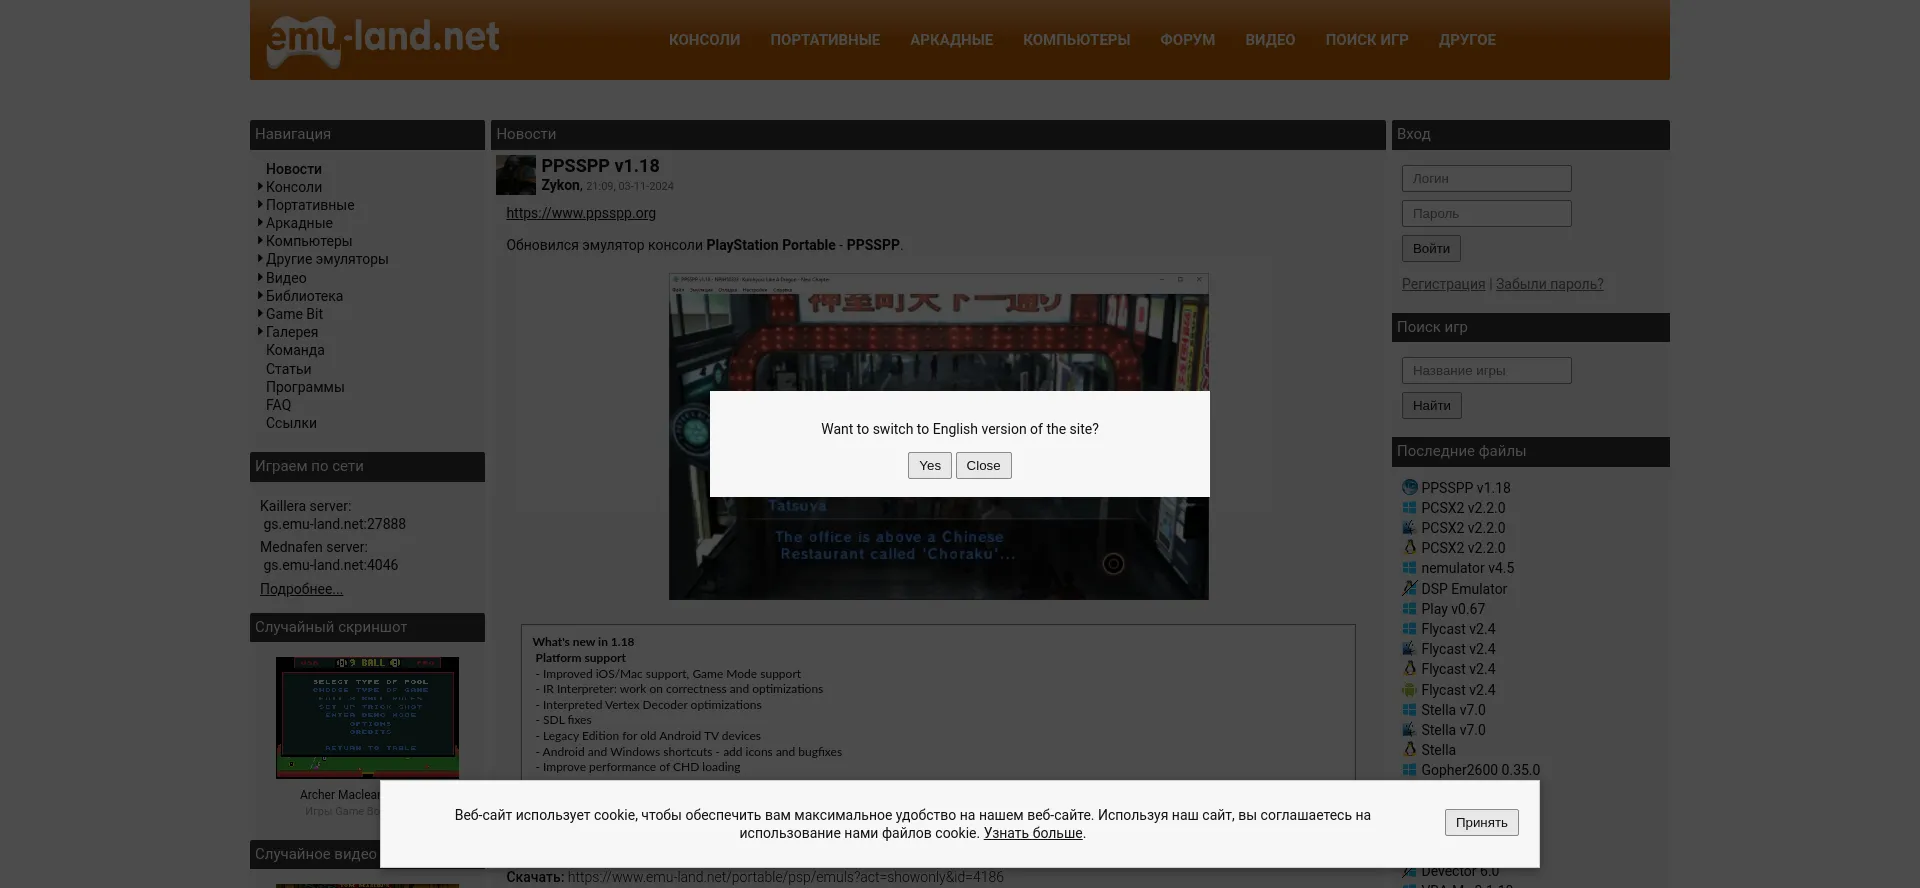
Task: Click the Linux penguin icon beside Stella
Action: [x=1409, y=750]
